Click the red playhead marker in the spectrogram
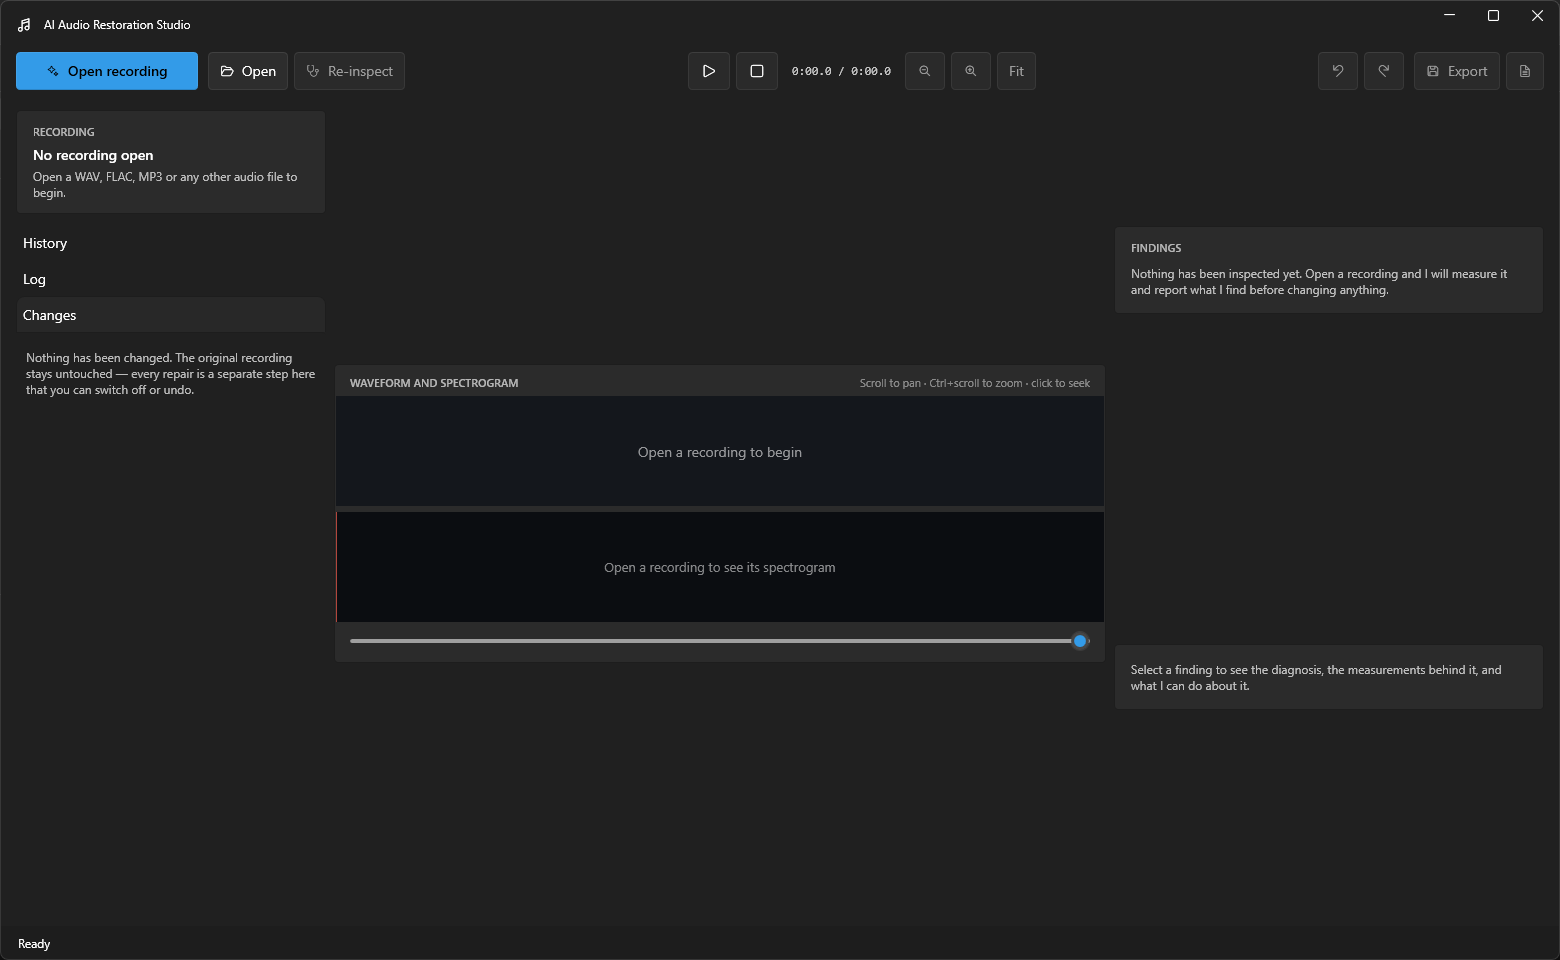Screen dimensions: 1560x960 point(337,567)
